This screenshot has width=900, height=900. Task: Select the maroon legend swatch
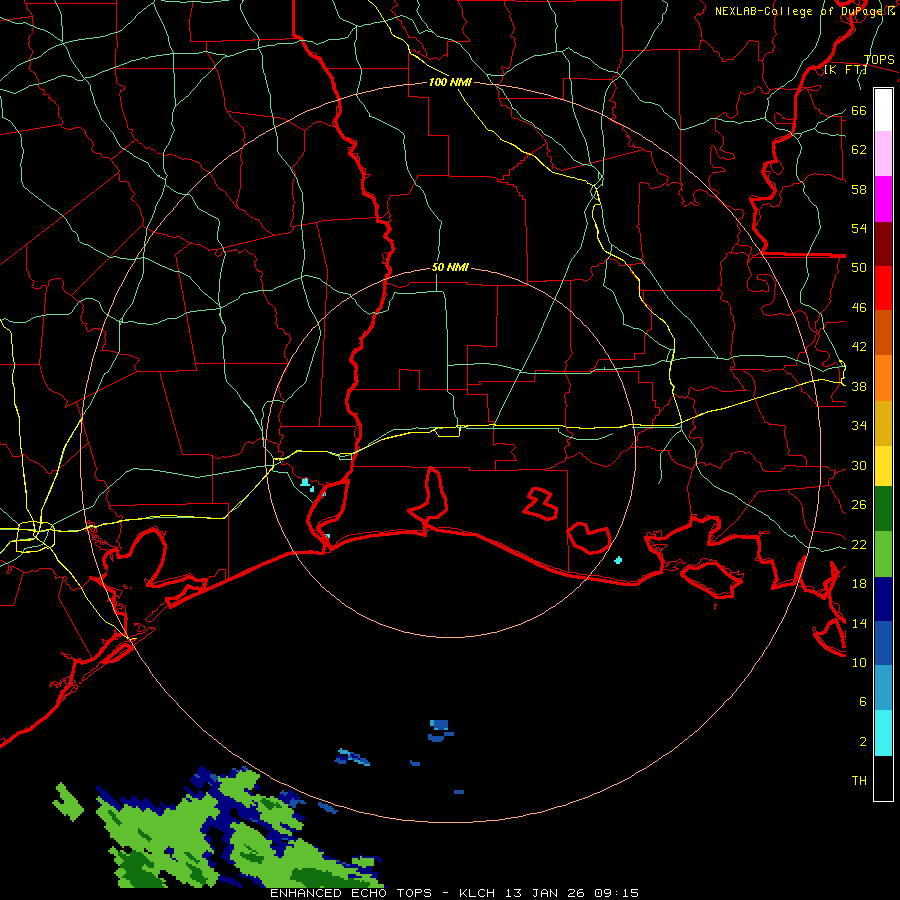(883, 244)
